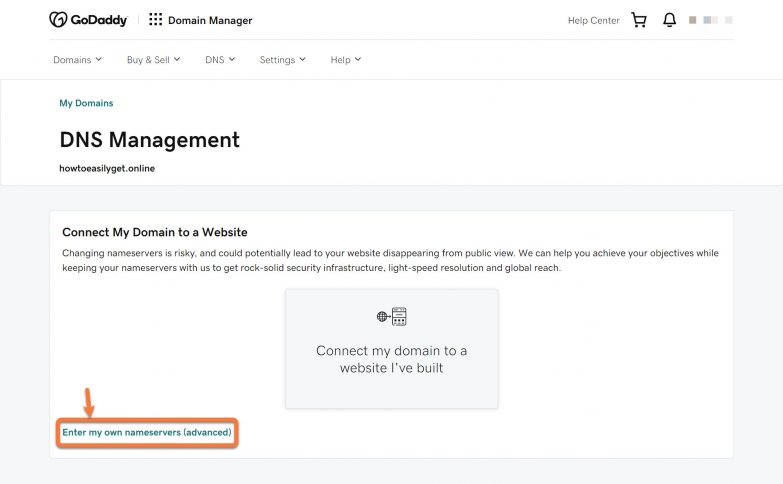783x484 pixels.
Task: Open the Help navigation dropdown
Action: 345,60
